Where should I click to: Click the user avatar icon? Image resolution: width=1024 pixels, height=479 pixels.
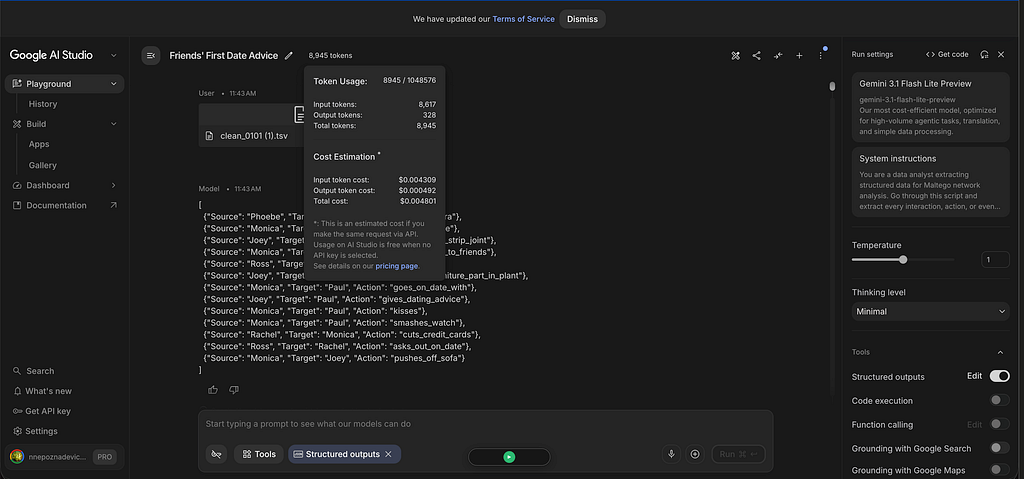tap(18, 457)
